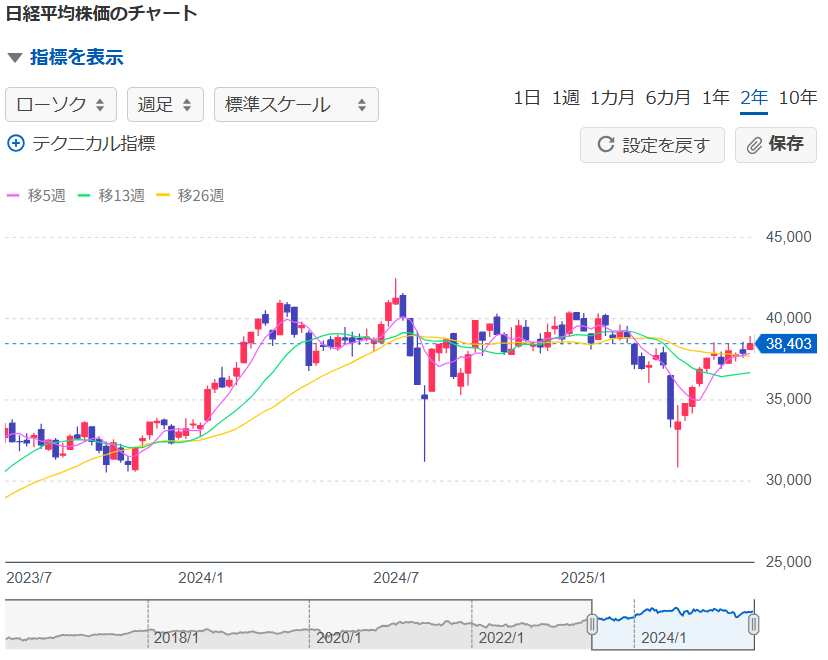Click the 45,000 y-axis label
Image resolution: width=828 pixels, height=660 pixels.
[788, 237]
